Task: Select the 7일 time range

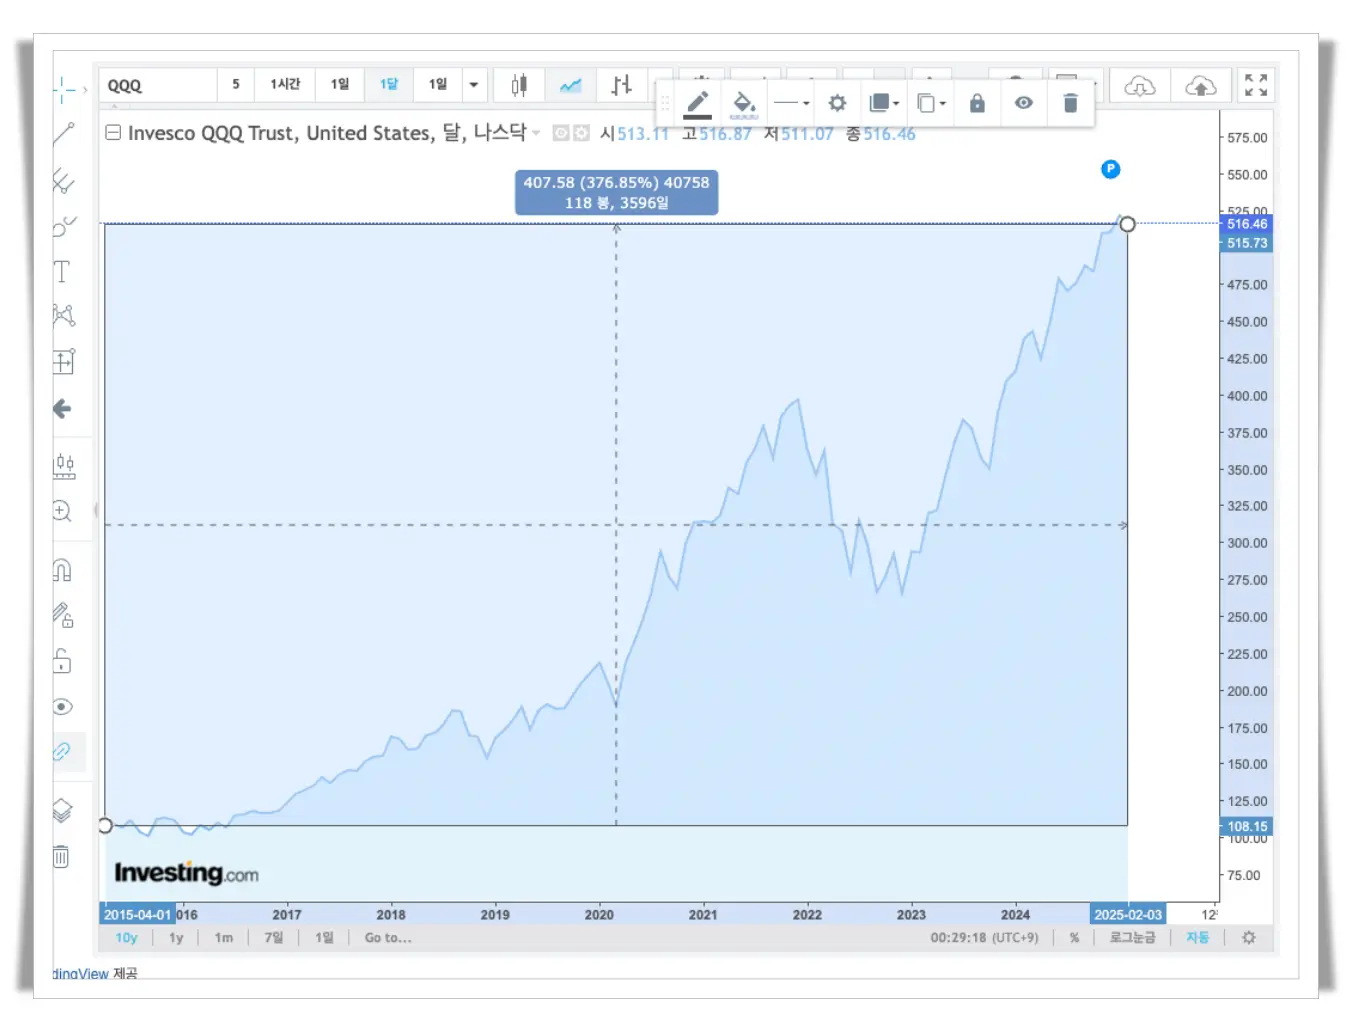Action: (274, 938)
